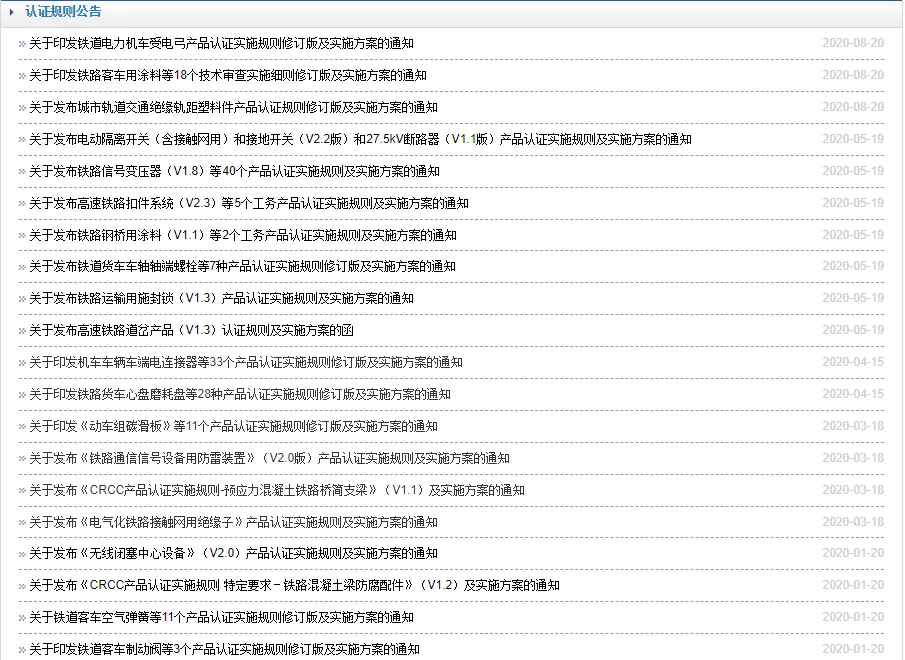Open 《电气化铁路接触网用绝缘子》notice
The height and width of the screenshot is (660, 905).
coord(233,522)
